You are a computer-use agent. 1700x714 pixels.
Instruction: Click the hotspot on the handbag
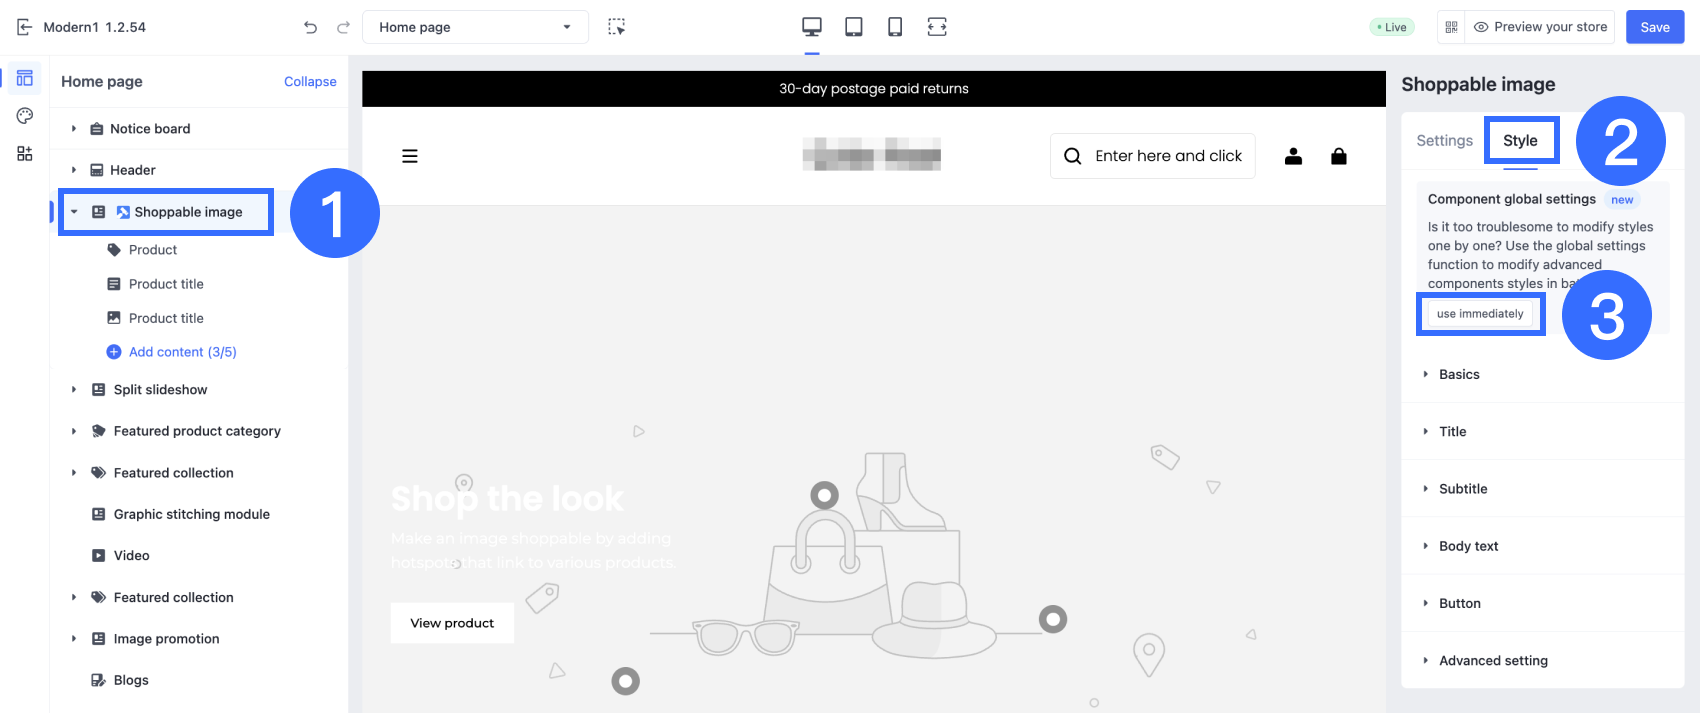click(x=825, y=495)
